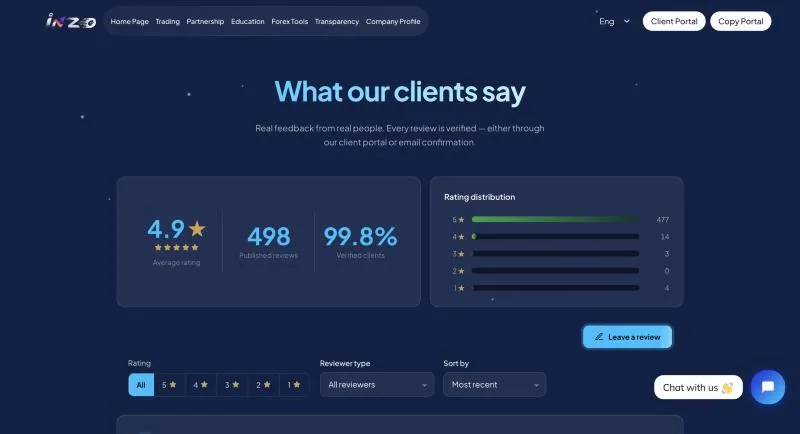This screenshot has width=800, height=434.
Task: Click the language dropdown chevron
Action: tap(627, 21)
